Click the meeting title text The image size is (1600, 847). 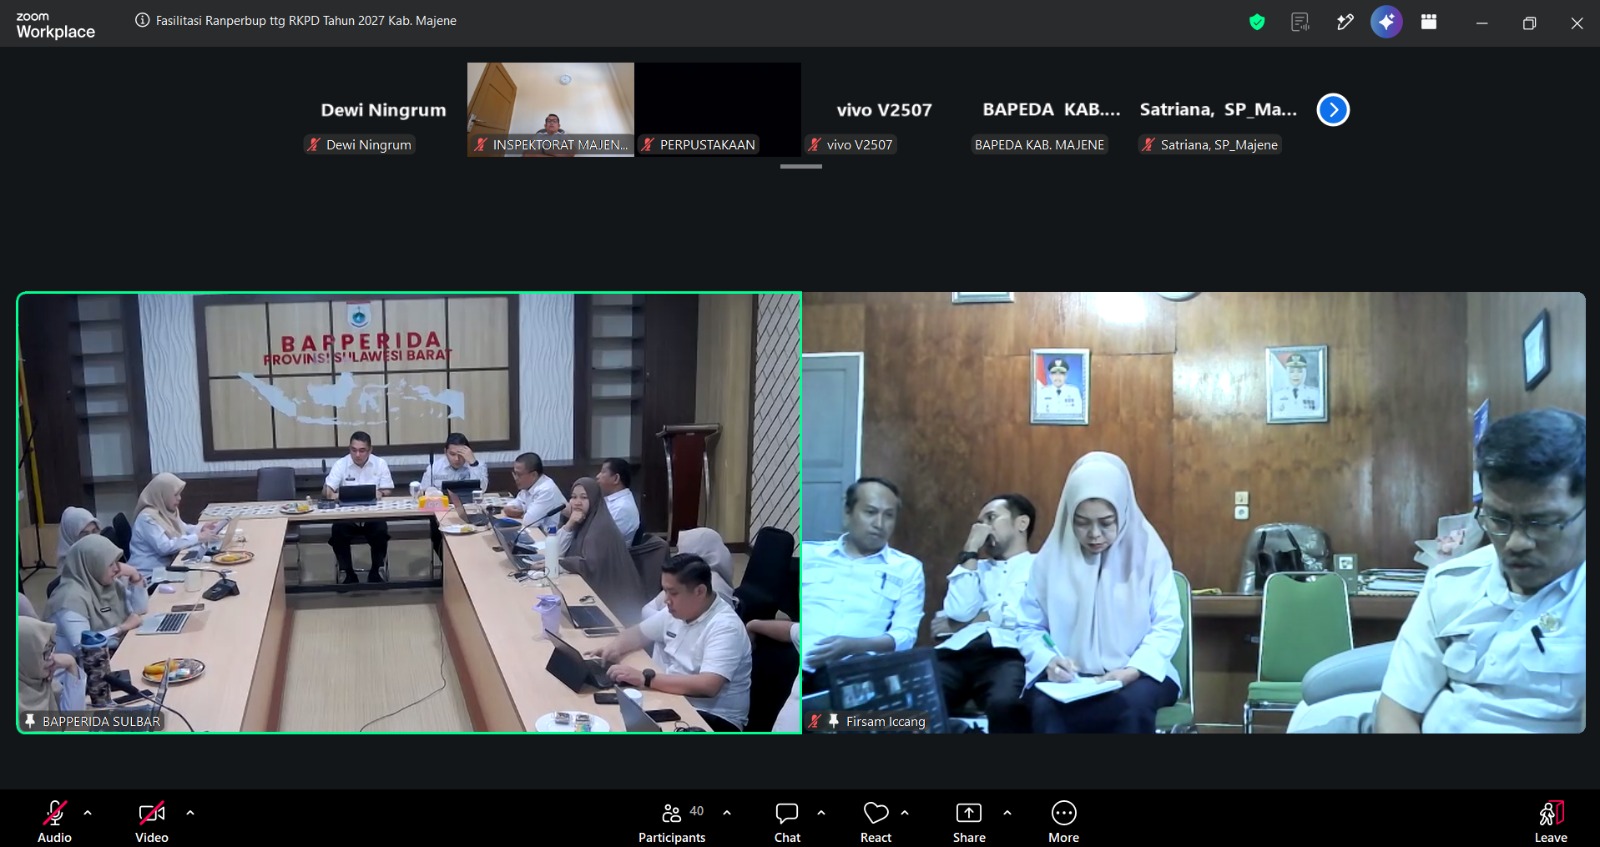[306, 20]
